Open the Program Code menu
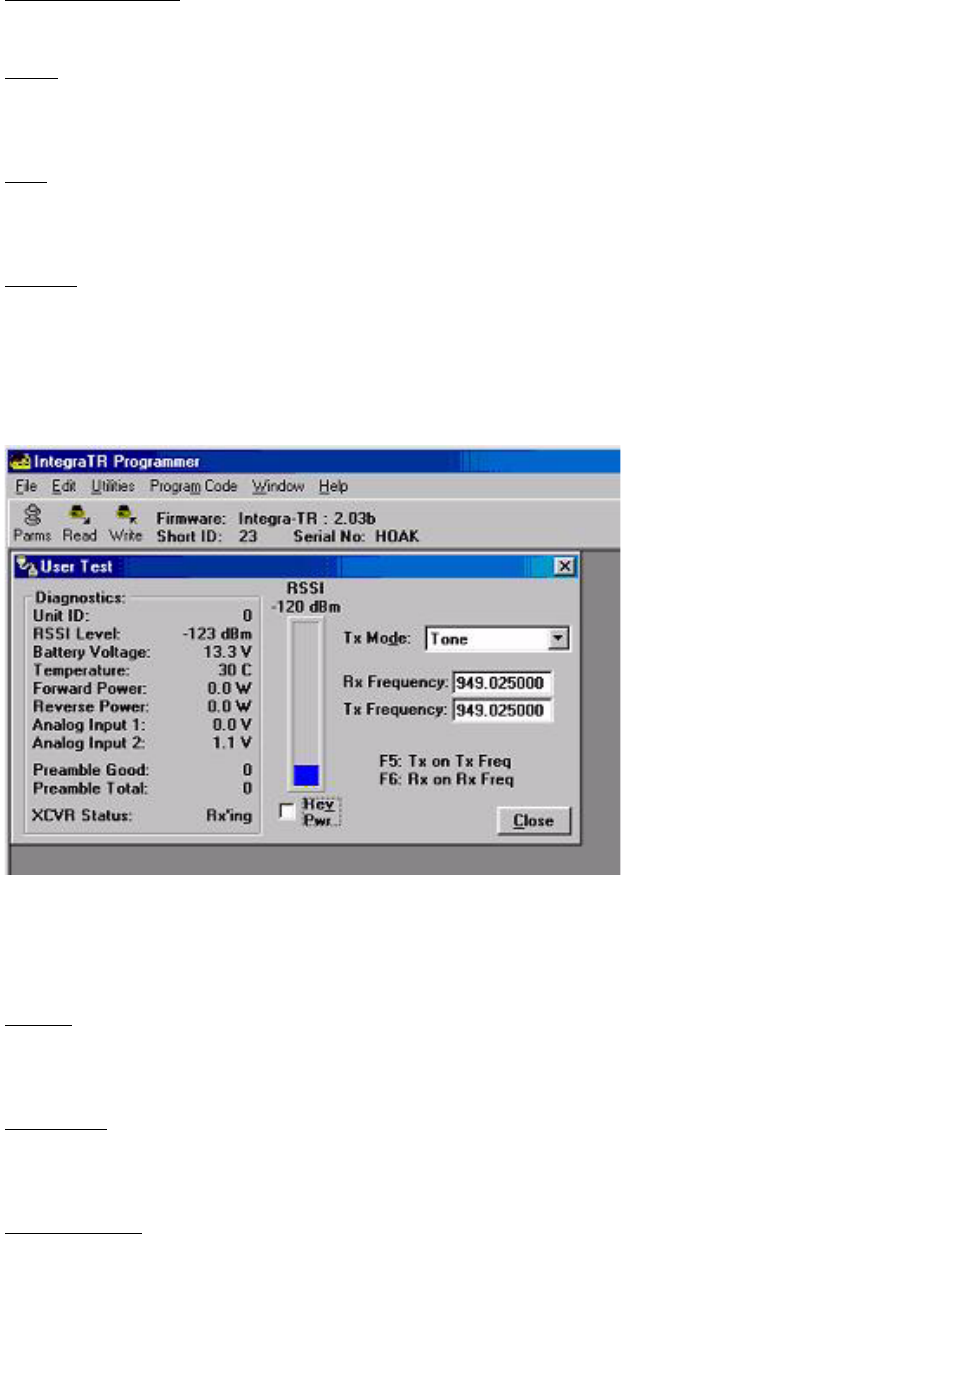Image resolution: width=956 pixels, height=1393 pixels. 193,487
